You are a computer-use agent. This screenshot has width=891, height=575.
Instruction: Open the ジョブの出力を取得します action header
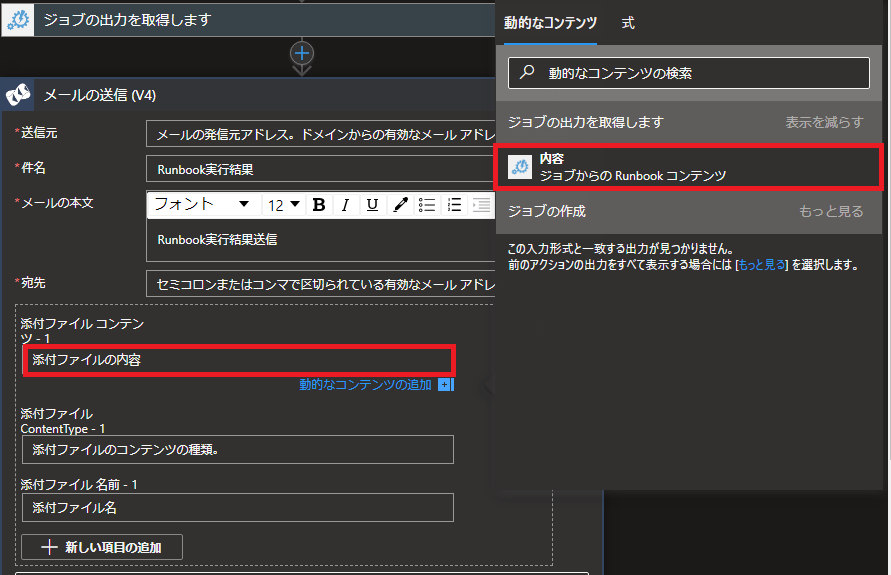click(x=248, y=20)
